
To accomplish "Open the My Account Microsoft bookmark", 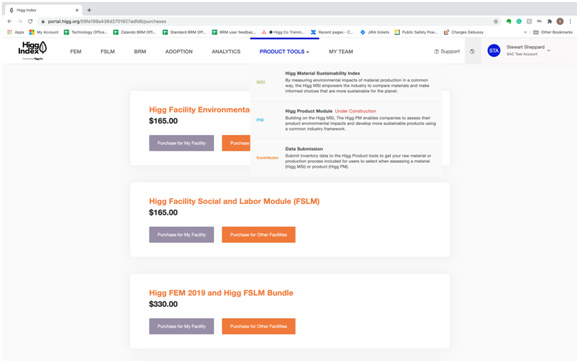I will [x=44, y=32].
